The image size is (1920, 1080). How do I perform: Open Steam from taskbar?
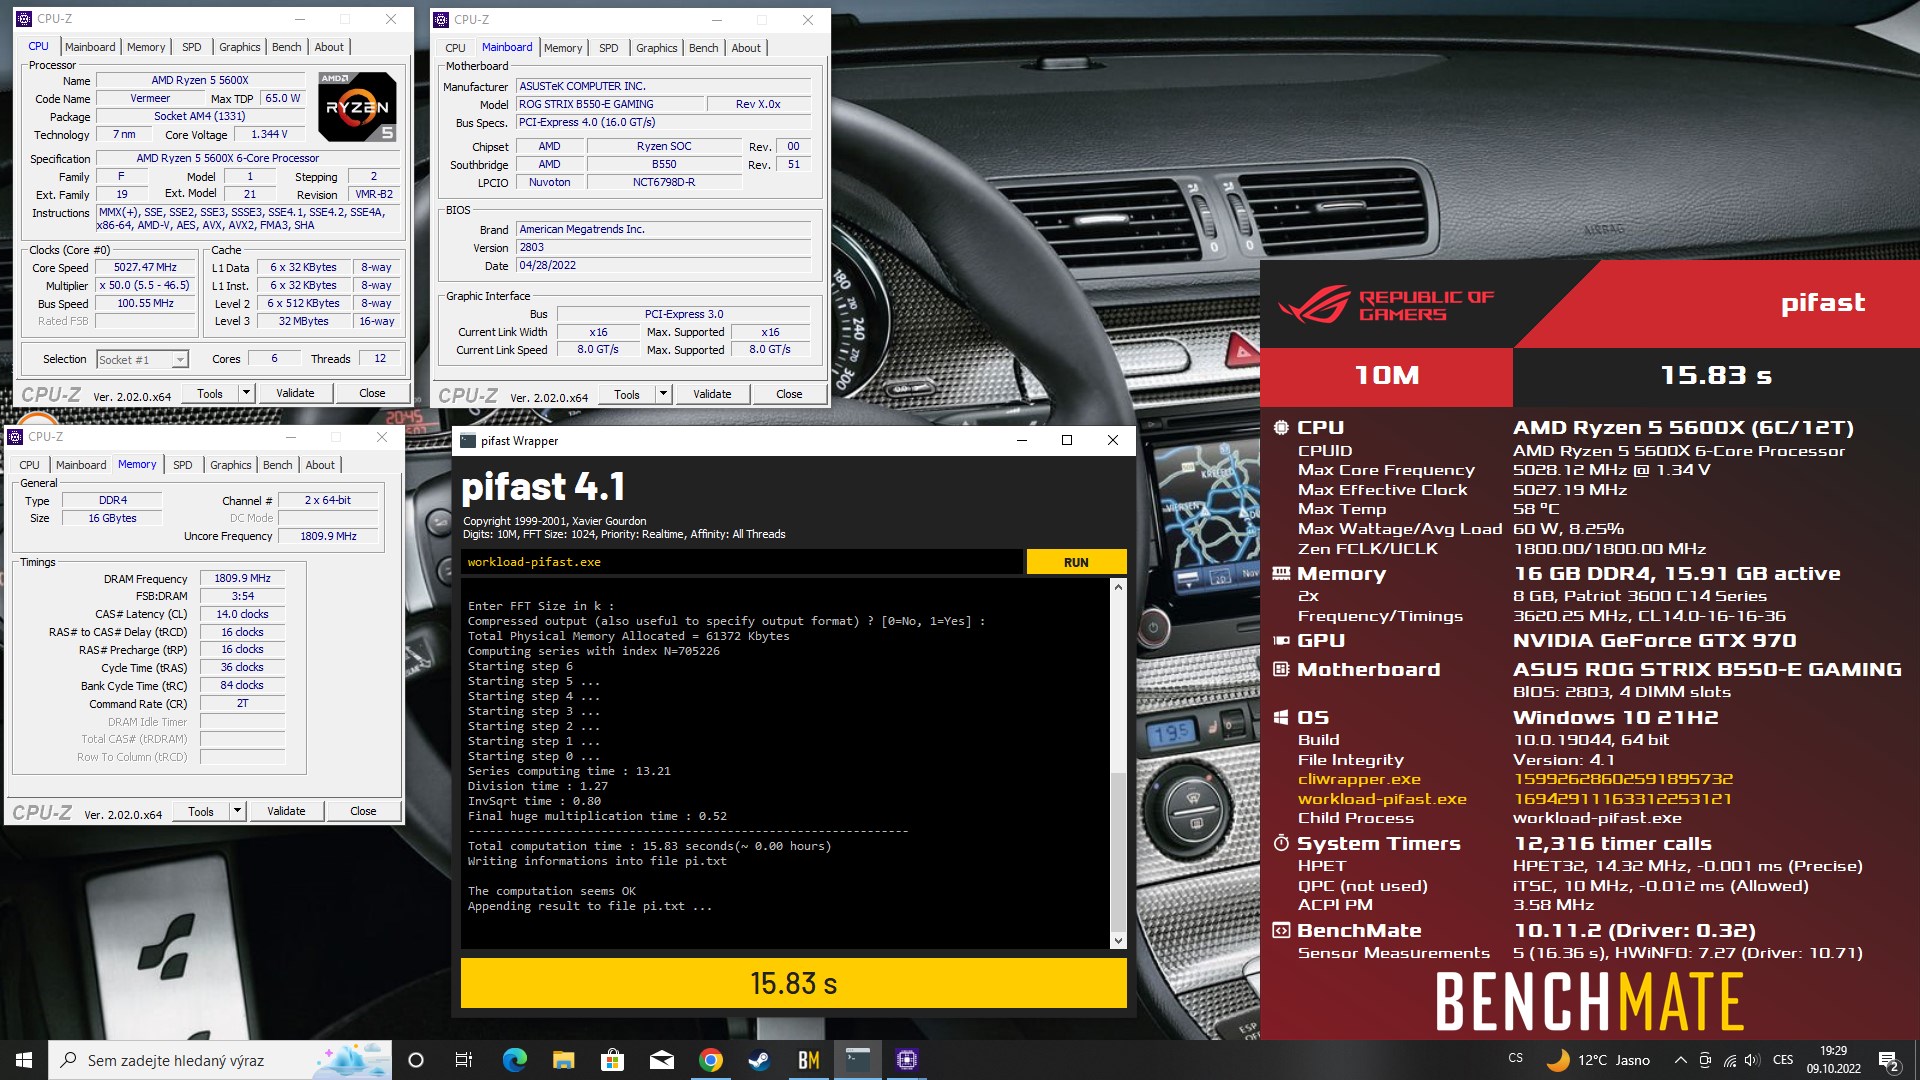tap(759, 1060)
